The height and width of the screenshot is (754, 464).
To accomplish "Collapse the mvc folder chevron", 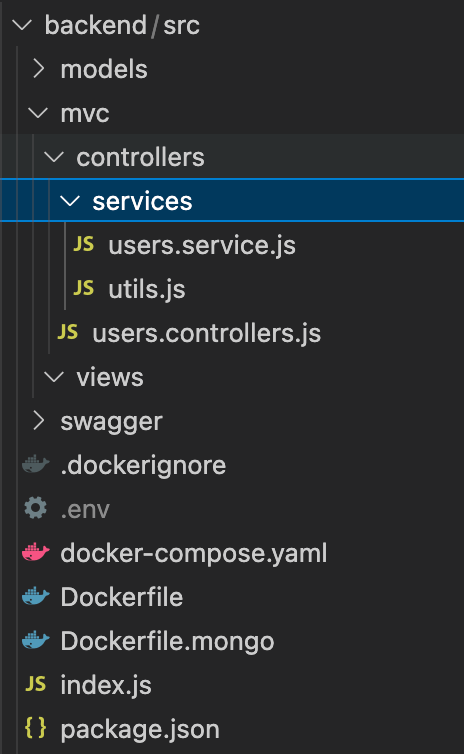I will pos(38,113).
